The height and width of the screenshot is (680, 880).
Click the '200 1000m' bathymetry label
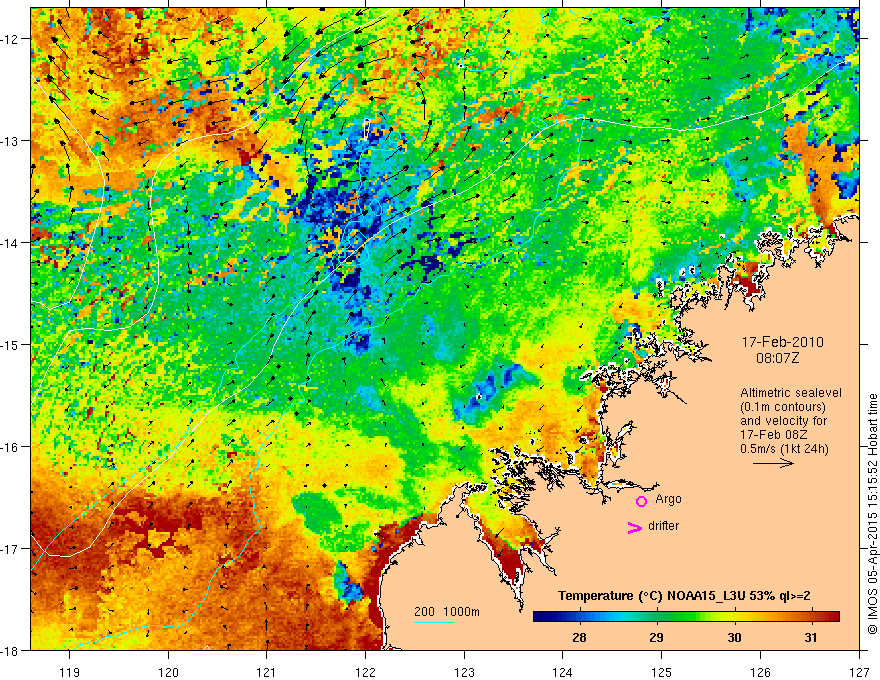tap(447, 612)
